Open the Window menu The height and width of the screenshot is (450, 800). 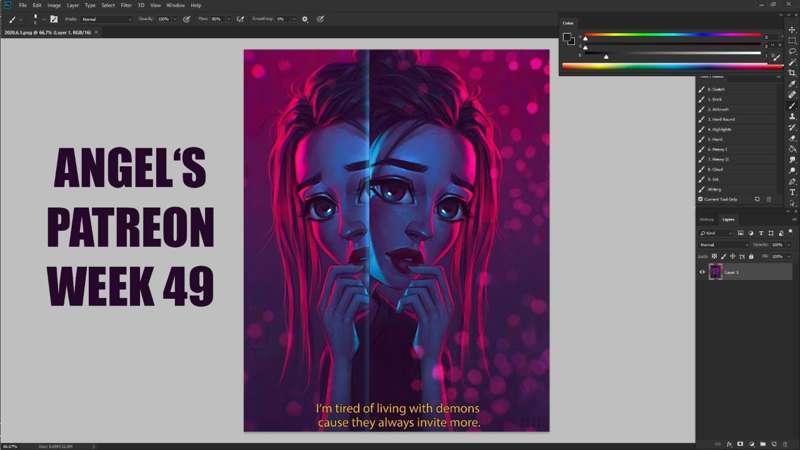coord(175,5)
